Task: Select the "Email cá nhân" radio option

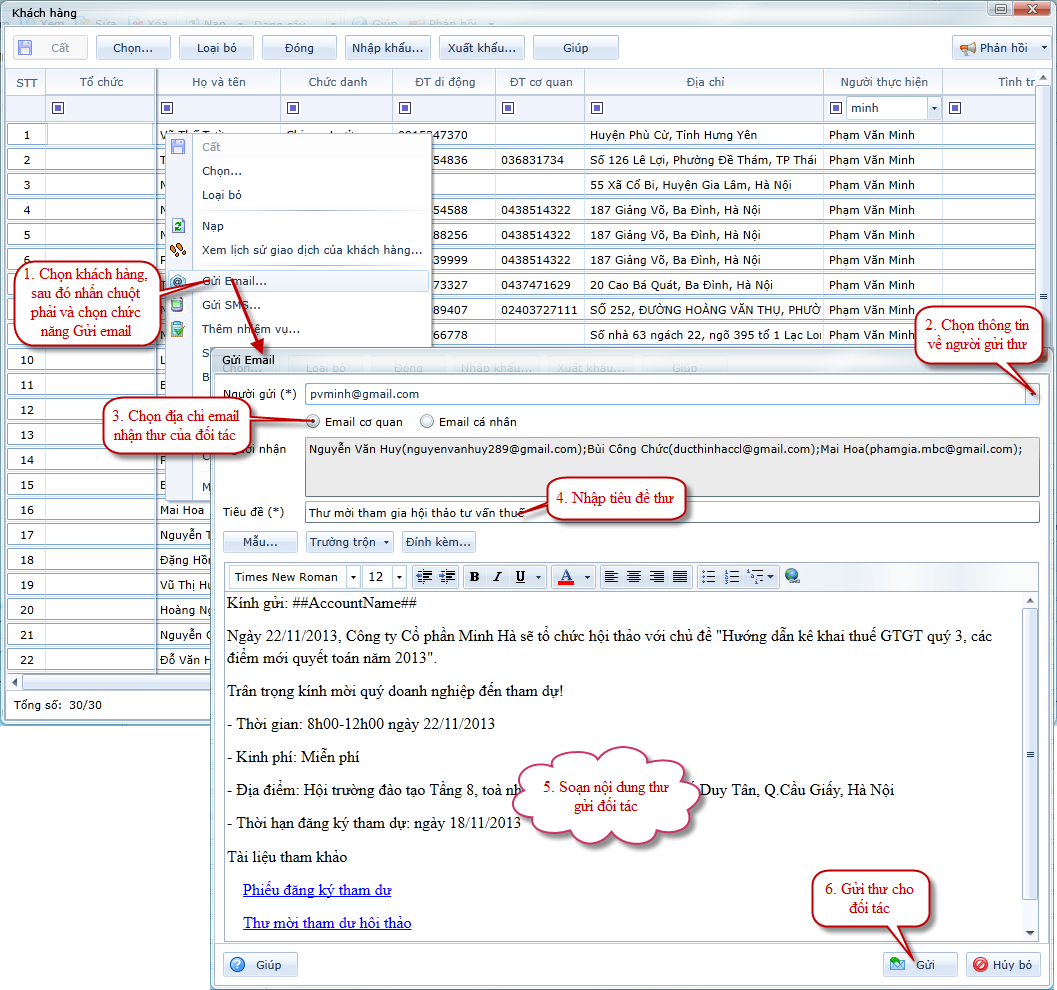Action: pyautogui.click(x=427, y=422)
